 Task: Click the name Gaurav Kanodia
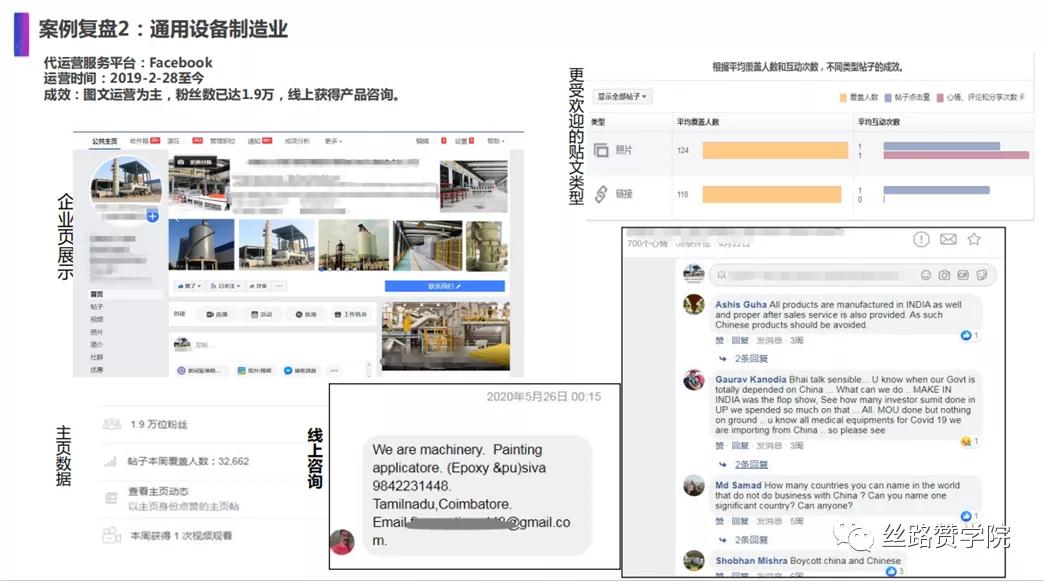[750, 380]
